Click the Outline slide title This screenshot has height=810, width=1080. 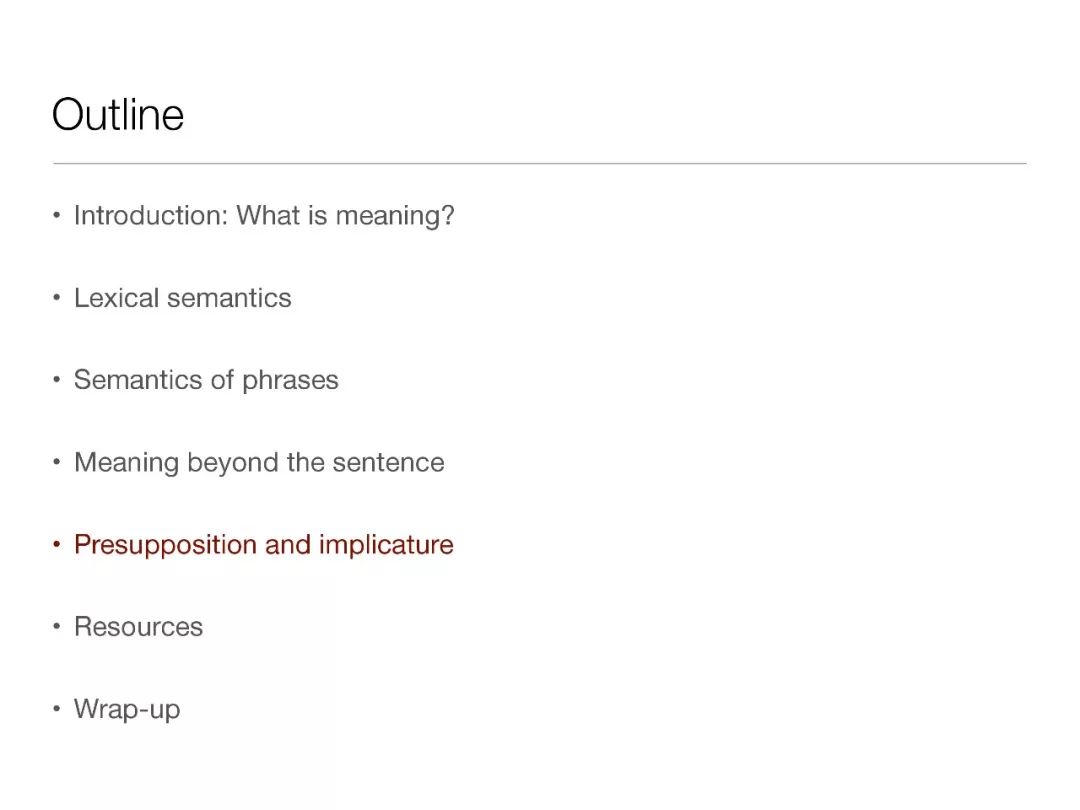click(x=118, y=114)
